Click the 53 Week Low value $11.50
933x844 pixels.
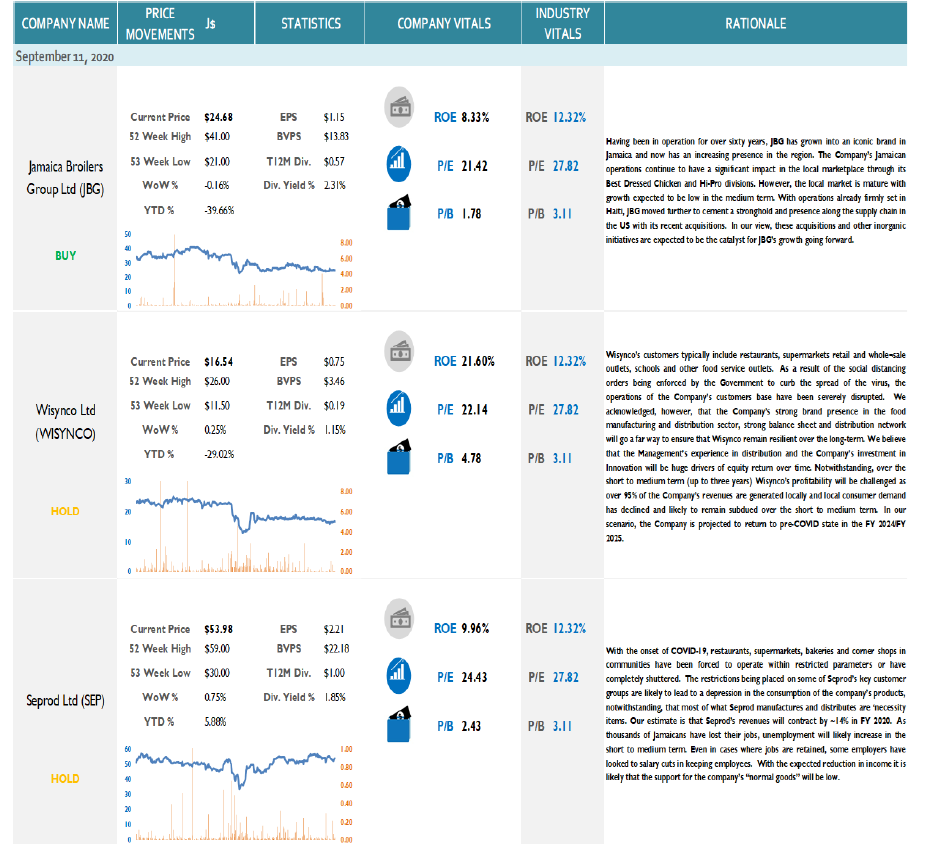217,405
